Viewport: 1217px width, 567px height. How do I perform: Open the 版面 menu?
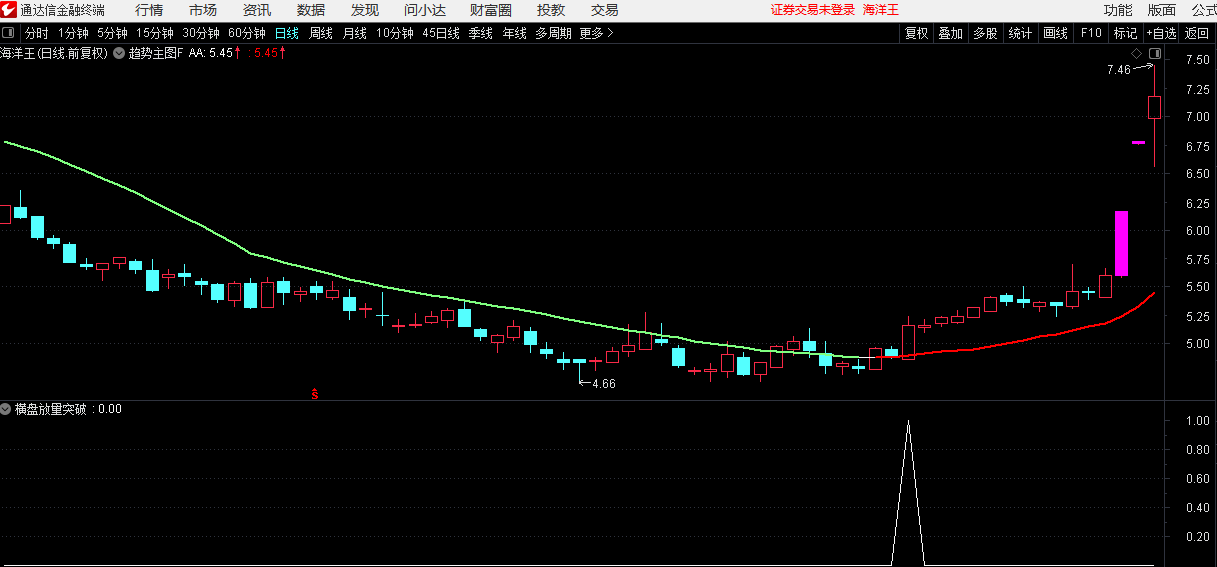(x=1161, y=10)
